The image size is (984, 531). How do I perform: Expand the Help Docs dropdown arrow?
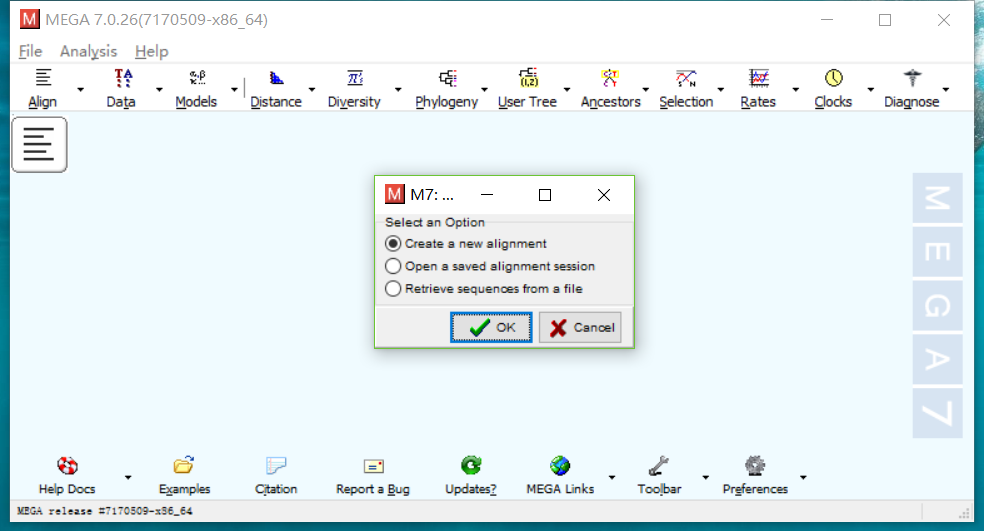pyautogui.click(x=128, y=478)
